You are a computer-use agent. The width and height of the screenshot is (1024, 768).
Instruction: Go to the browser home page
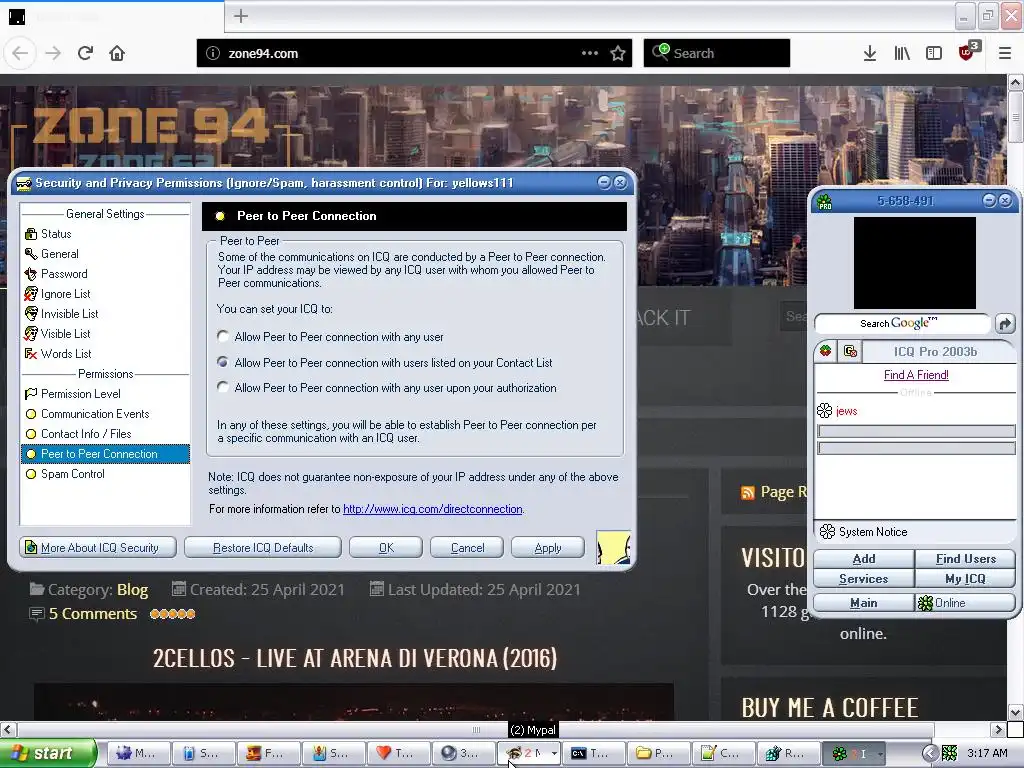coord(117,53)
